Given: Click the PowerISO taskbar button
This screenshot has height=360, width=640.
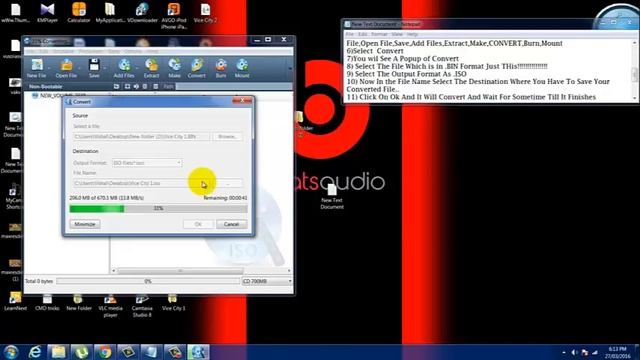Looking at the screenshot, I should coord(198,352).
